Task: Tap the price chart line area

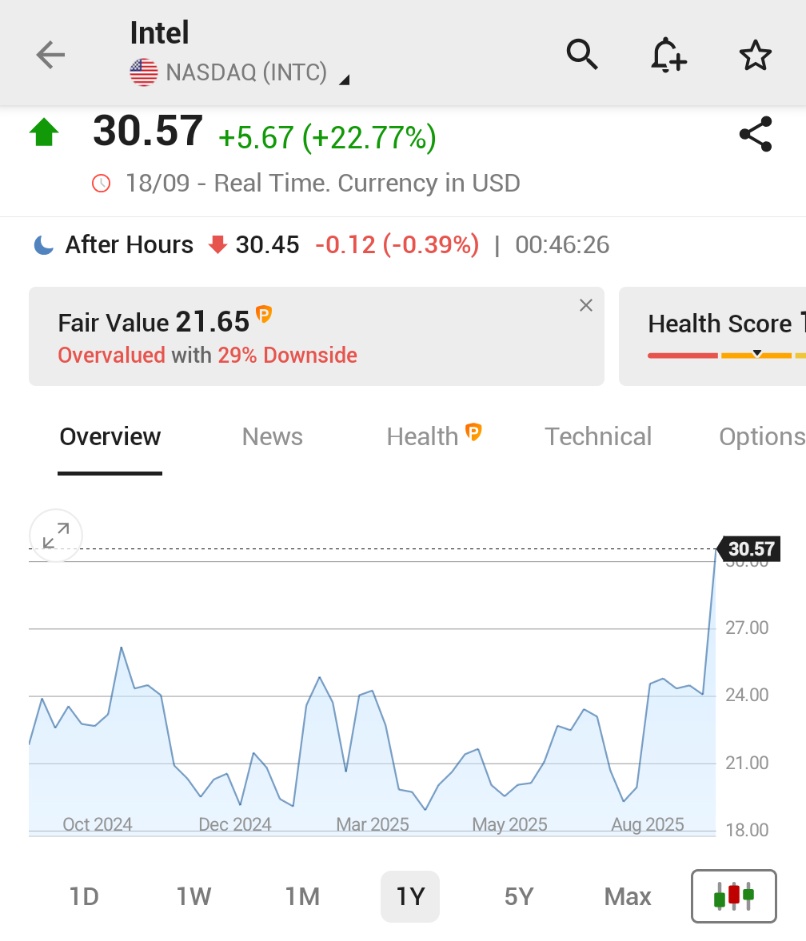Action: tap(372, 690)
